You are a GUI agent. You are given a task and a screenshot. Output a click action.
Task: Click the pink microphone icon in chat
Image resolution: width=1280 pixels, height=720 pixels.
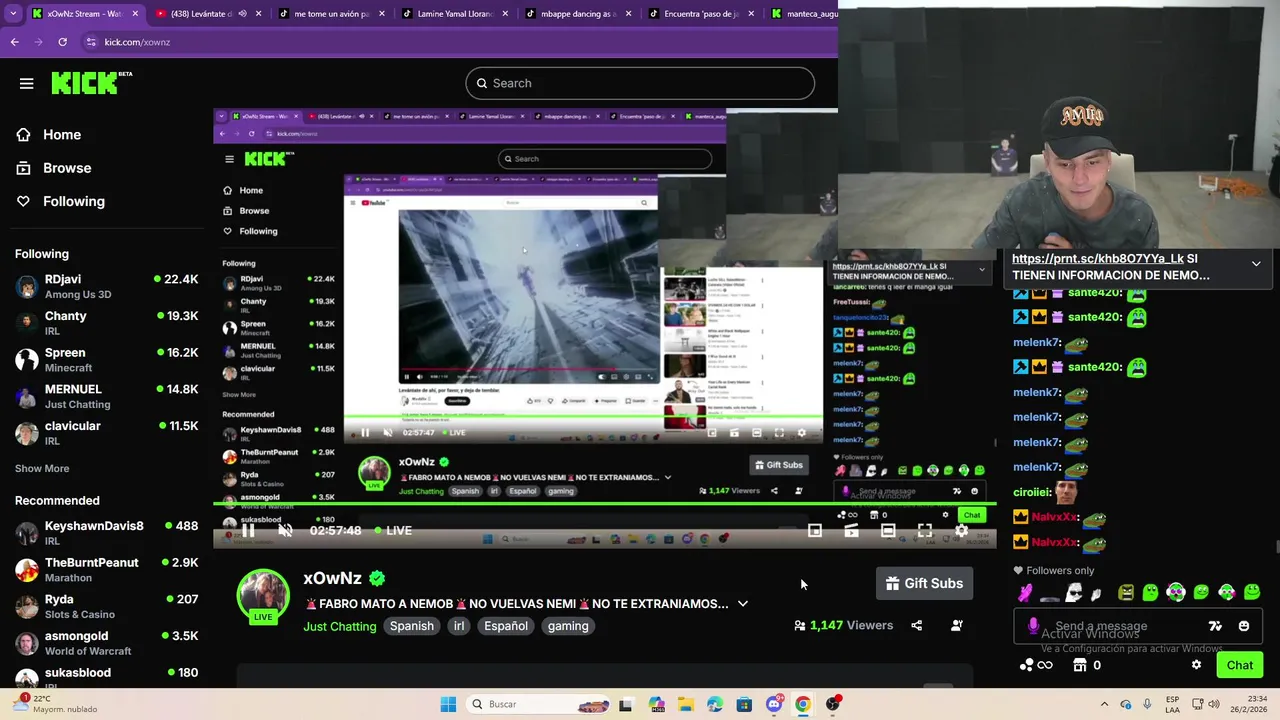pyautogui.click(x=1033, y=626)
